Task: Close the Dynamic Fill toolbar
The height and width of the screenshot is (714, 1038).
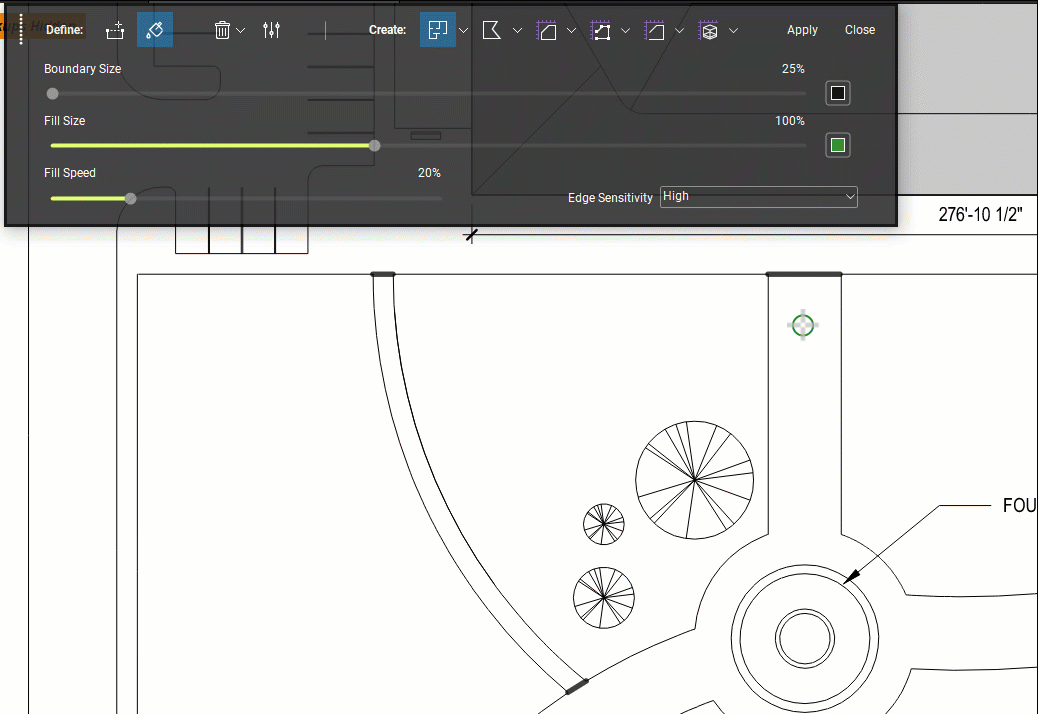Action: pyautogui.click(x=860, y=30)
